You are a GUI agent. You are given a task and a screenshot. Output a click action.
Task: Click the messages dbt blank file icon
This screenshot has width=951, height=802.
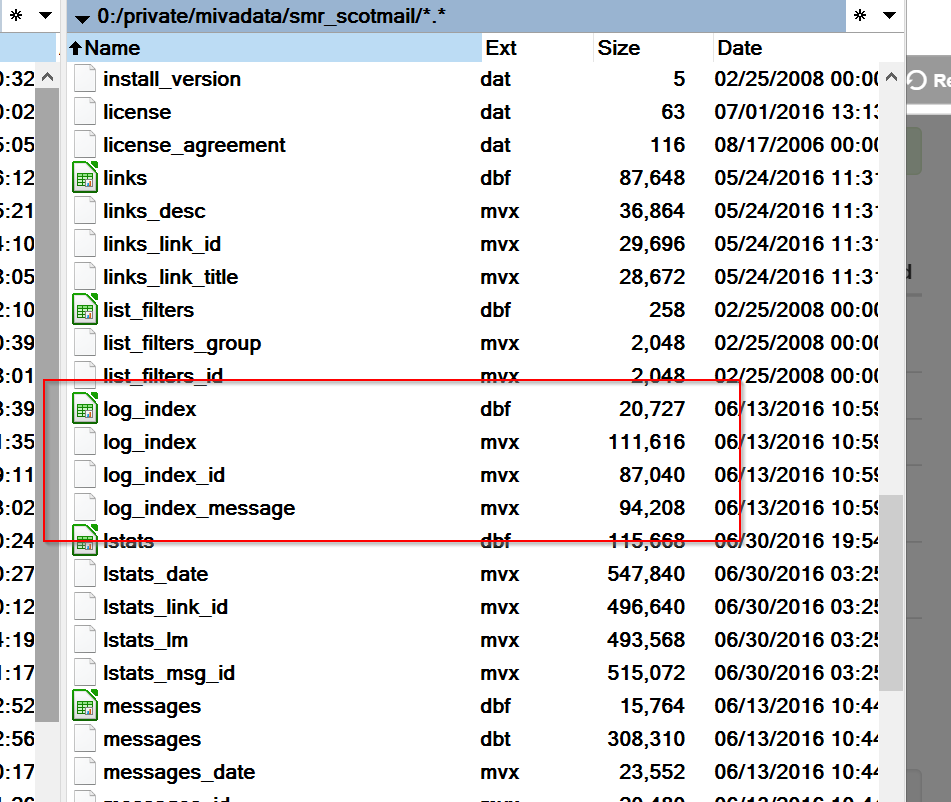tap(85, 739)
